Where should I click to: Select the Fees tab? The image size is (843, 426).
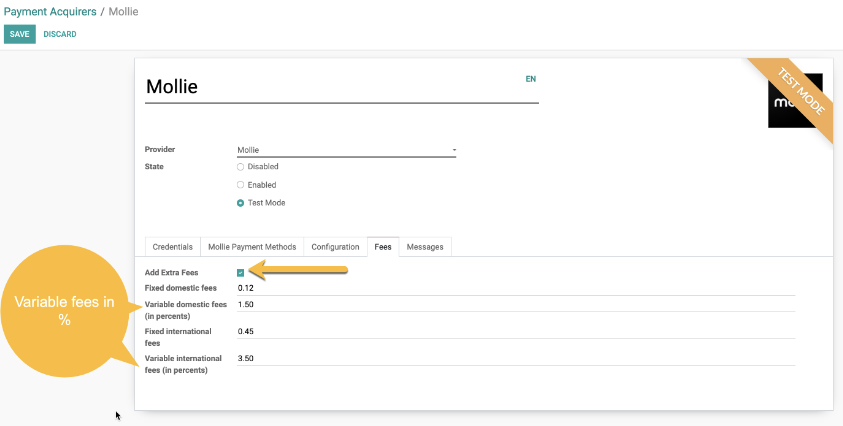click(x=383, y=247)
